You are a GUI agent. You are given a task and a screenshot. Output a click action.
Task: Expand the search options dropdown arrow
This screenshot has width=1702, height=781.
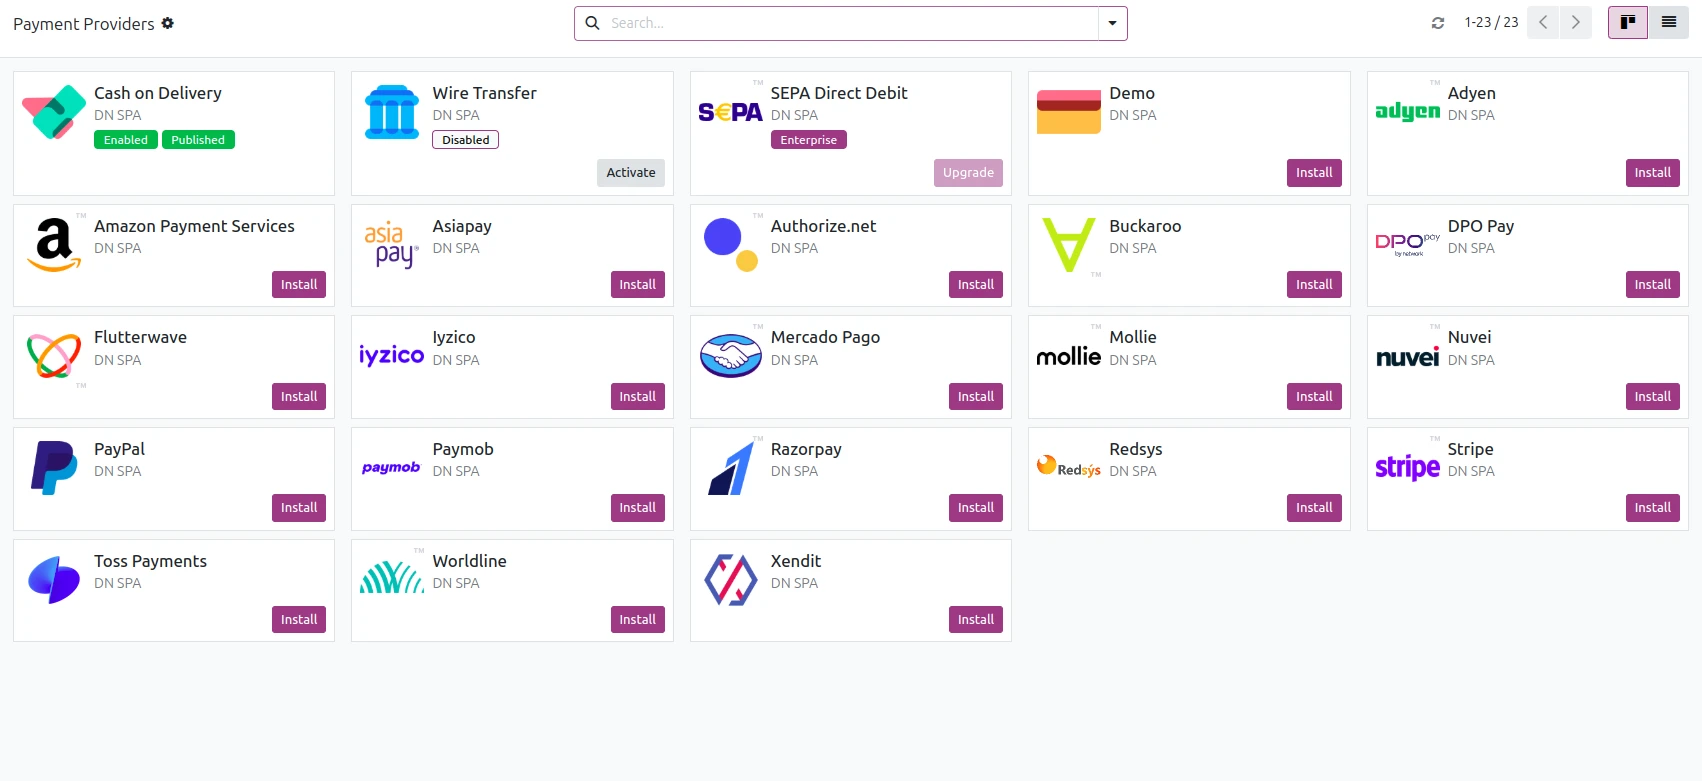[x=1112, y=23]
